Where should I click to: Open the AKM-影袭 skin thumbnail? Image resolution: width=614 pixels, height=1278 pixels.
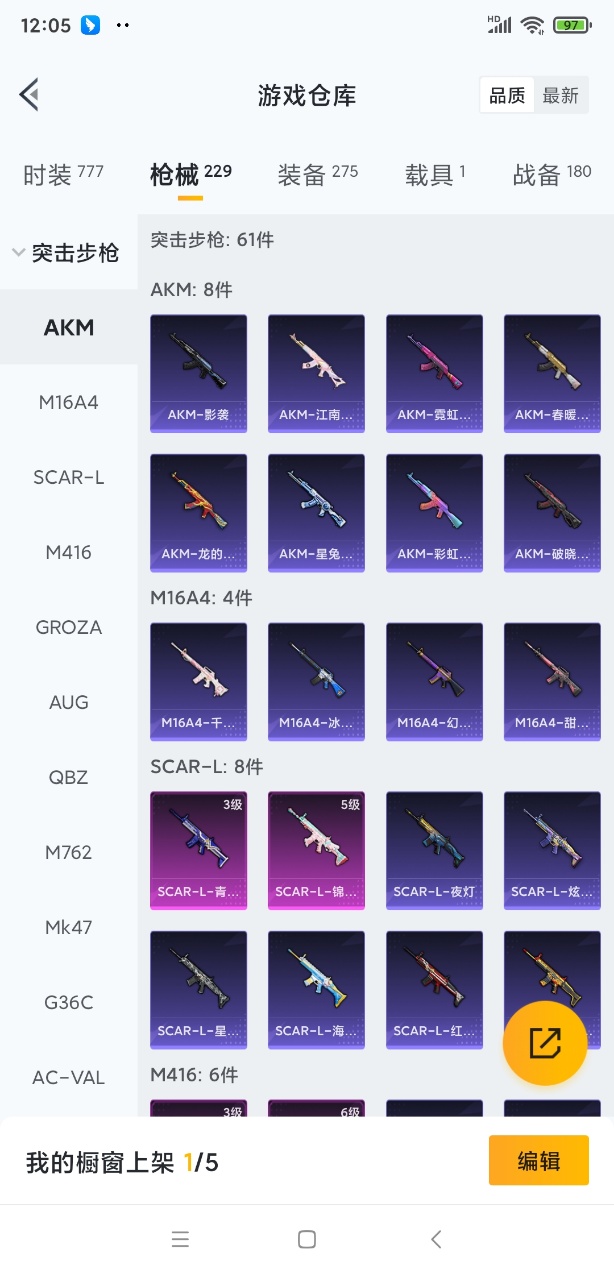click(198, 374)
